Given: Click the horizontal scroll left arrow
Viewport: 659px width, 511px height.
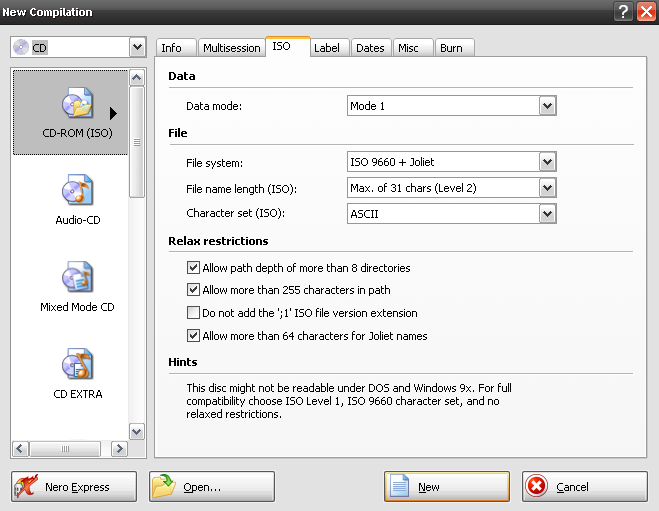Looking at the screenshot, I should pos(20,448).
